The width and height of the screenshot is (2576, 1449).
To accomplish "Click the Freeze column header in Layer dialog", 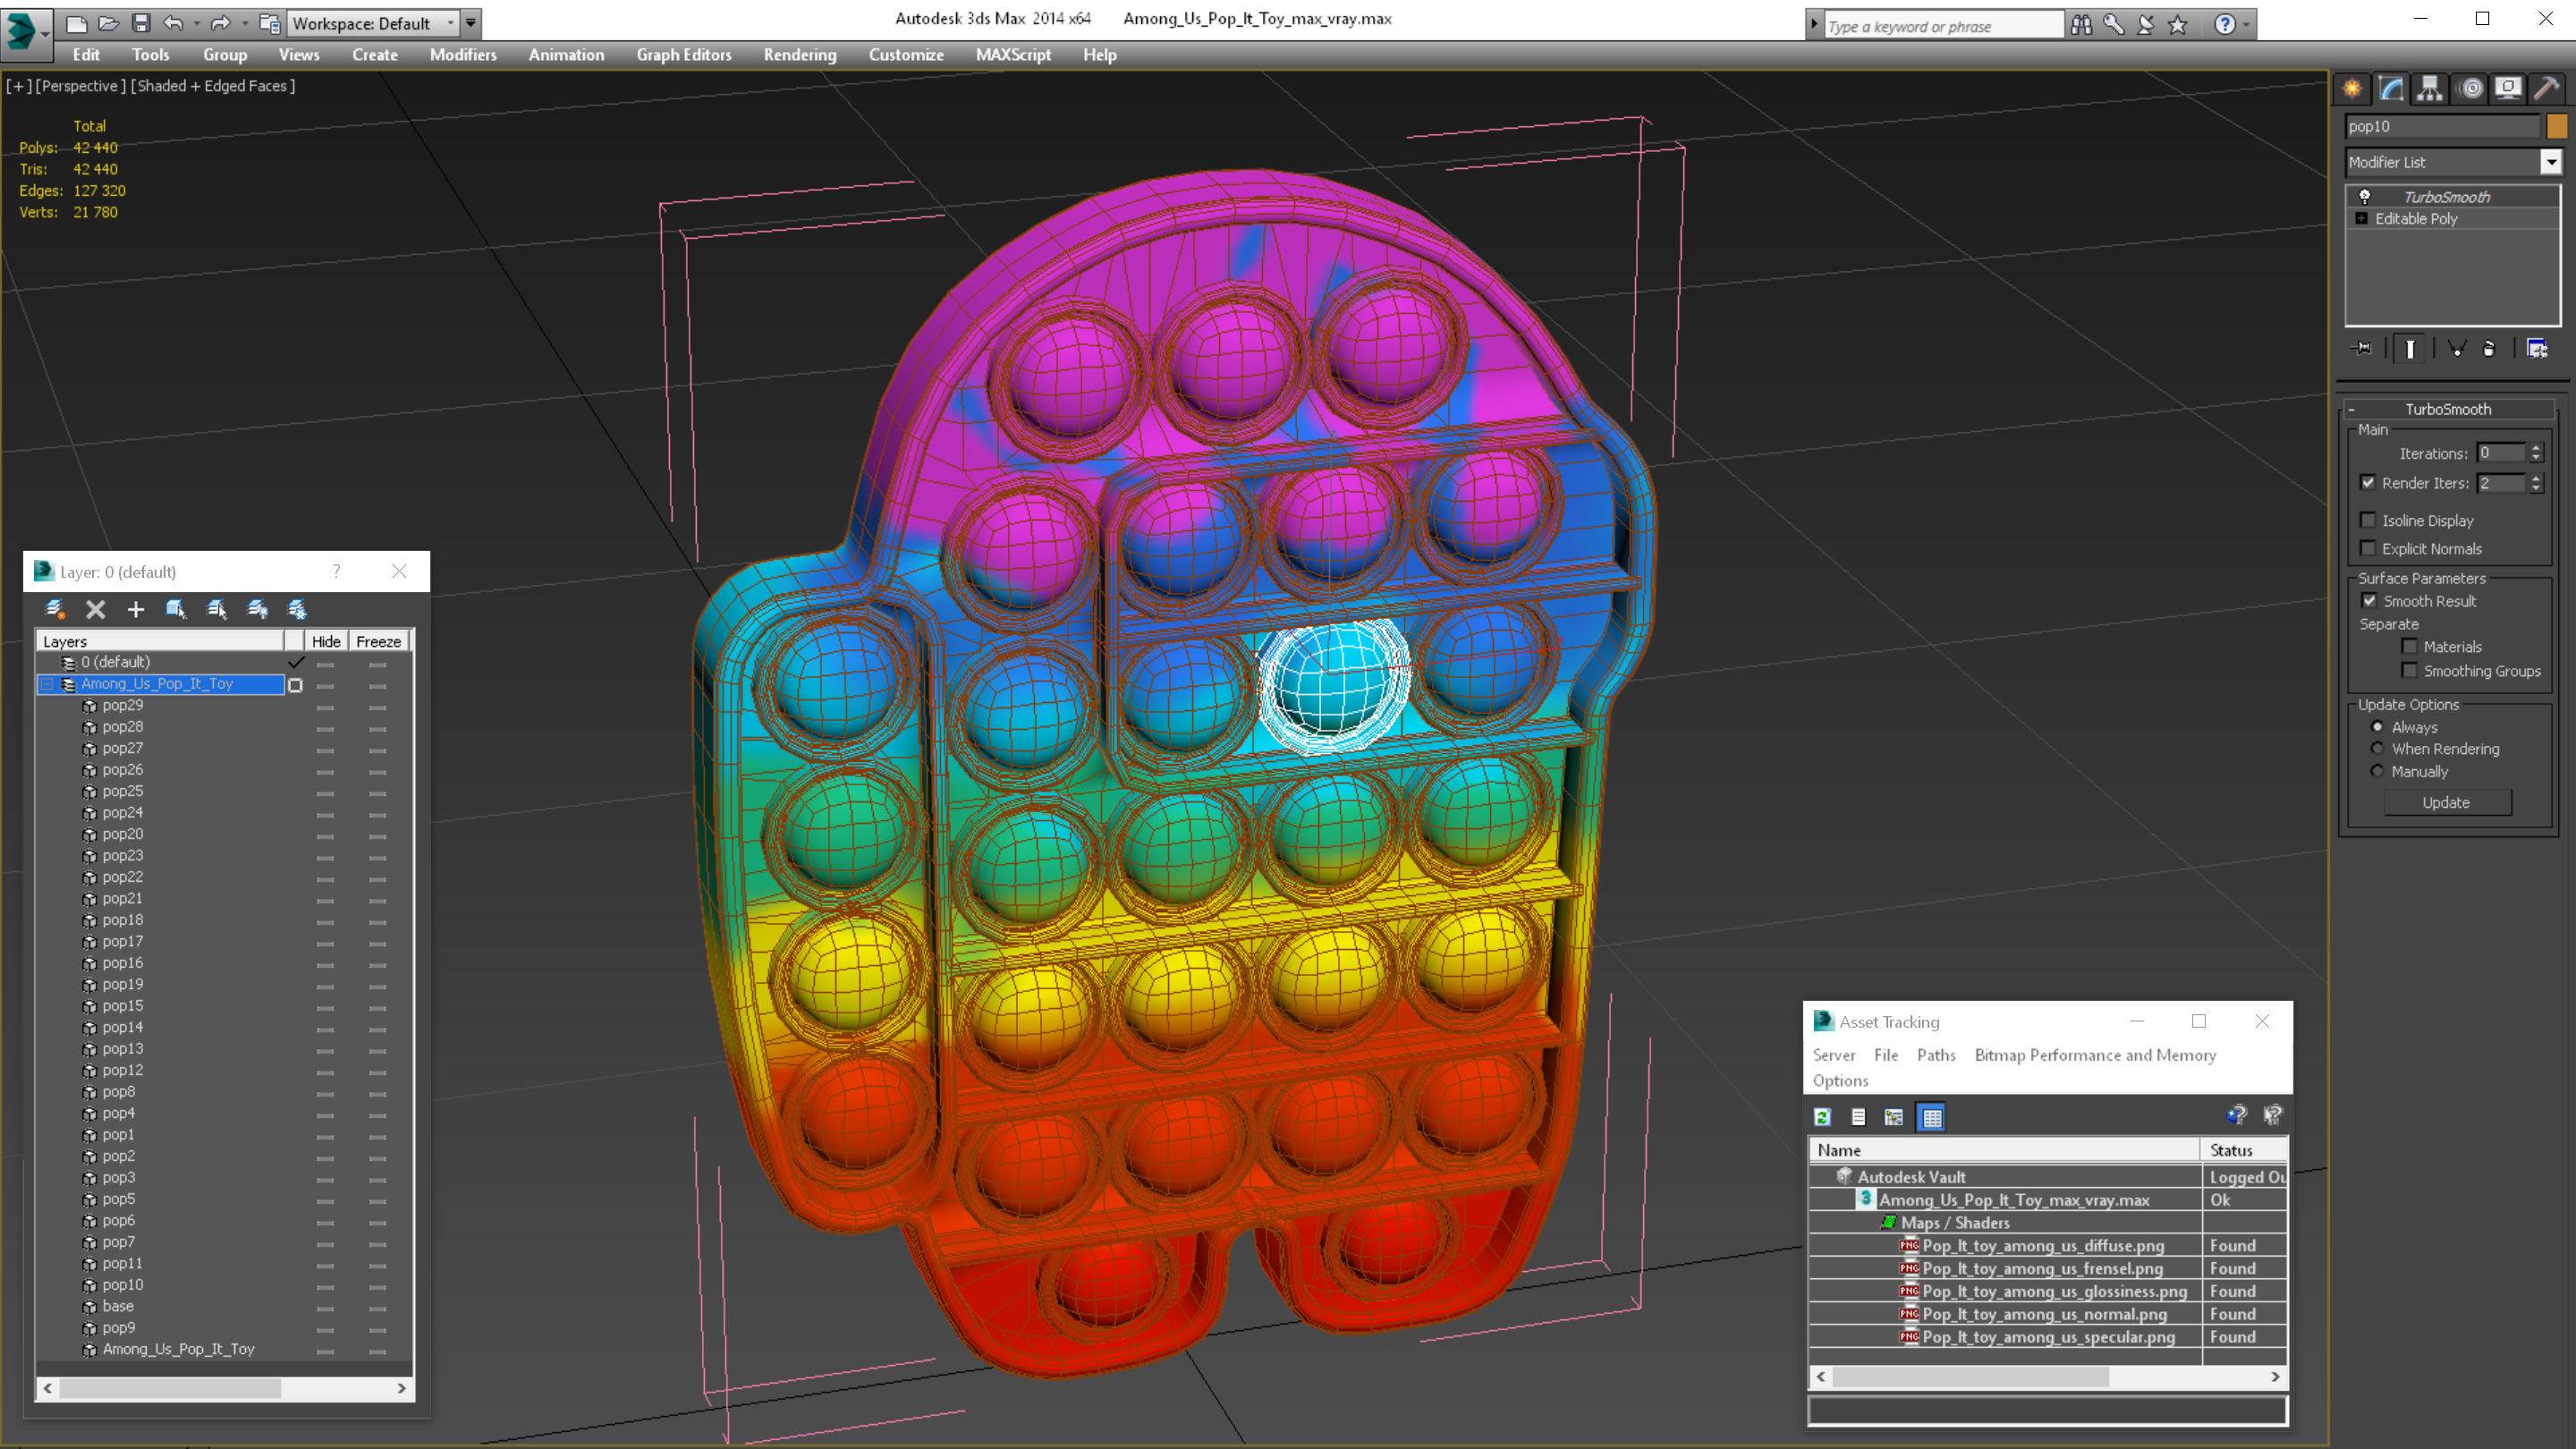I will [x=378, y=641].
